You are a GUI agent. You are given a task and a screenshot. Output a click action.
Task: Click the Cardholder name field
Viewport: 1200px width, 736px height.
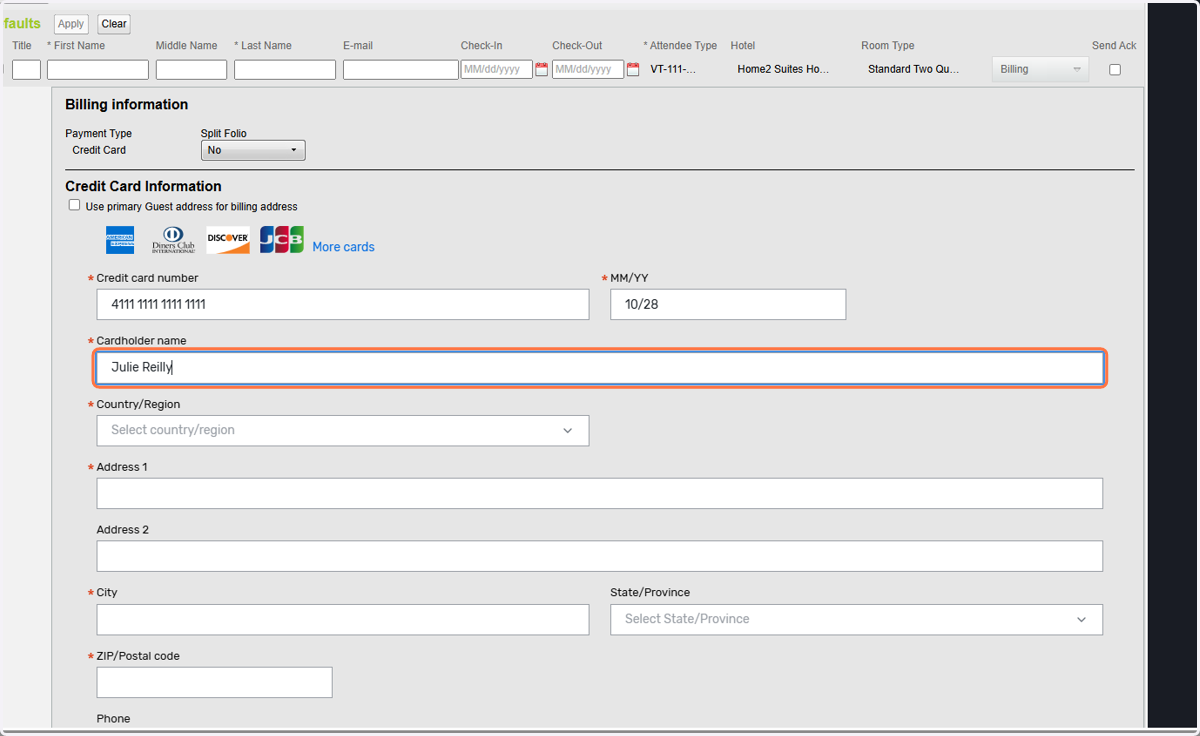[x=600, y=367]
